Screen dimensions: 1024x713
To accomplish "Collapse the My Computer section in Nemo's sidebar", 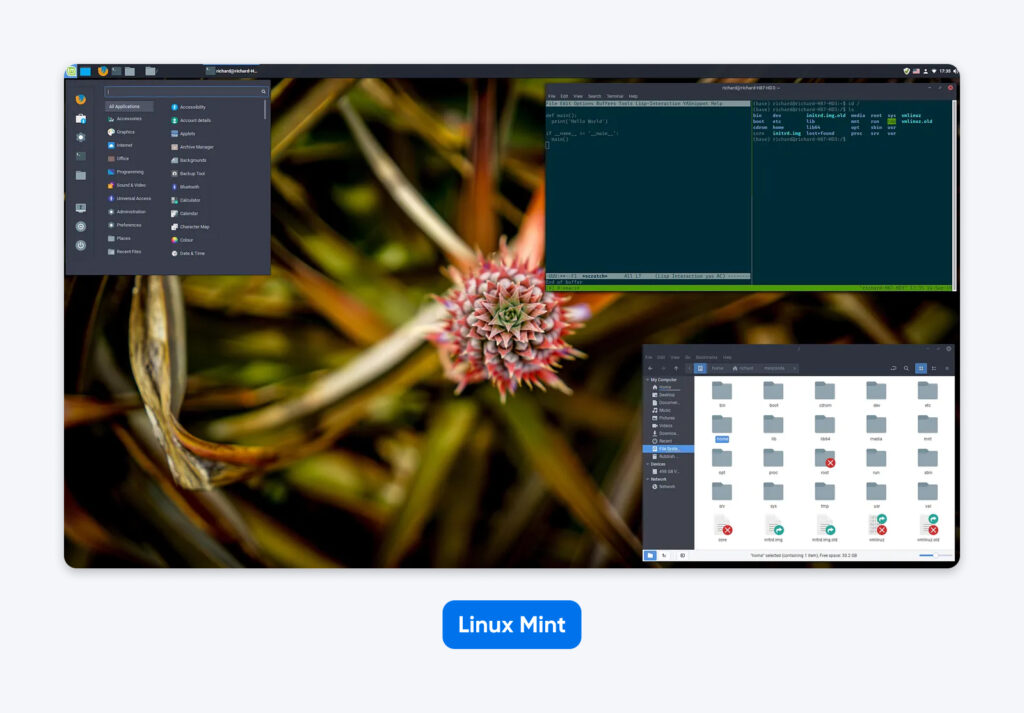I will [648, 380].
